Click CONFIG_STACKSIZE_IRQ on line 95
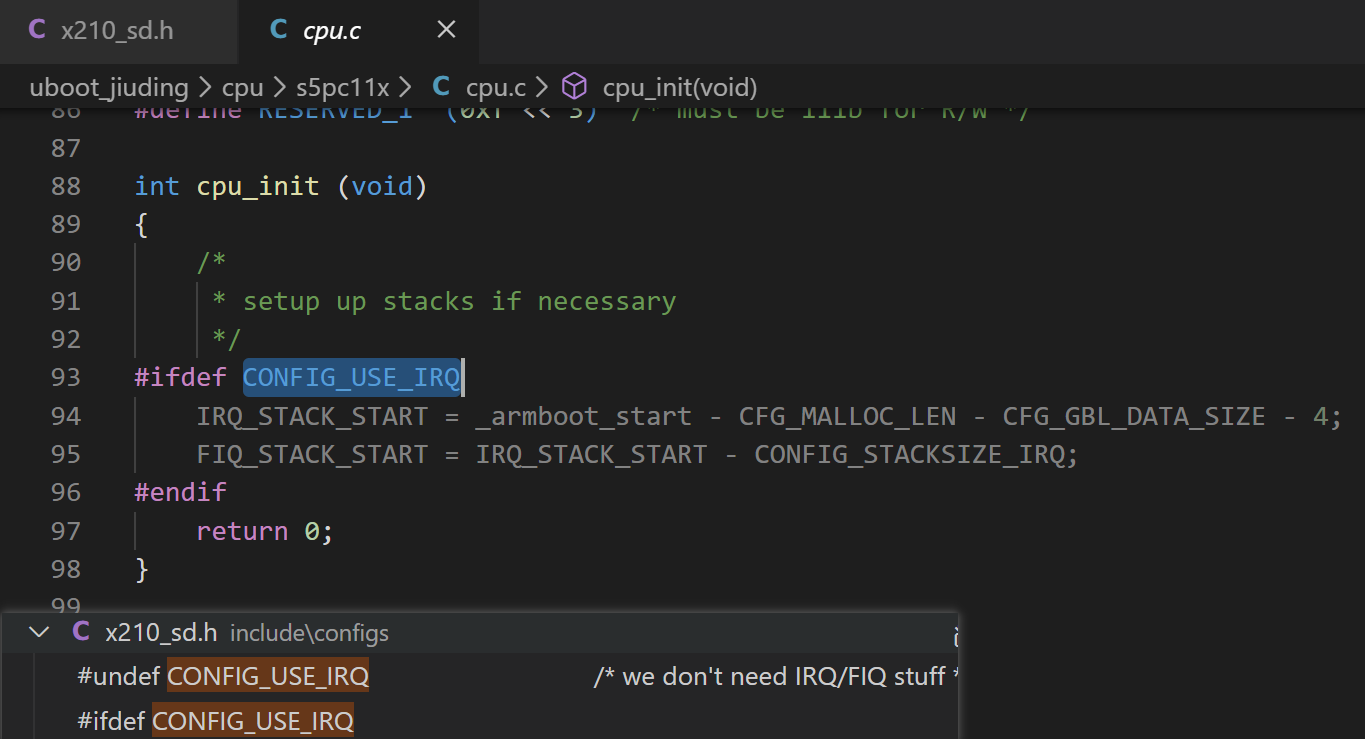This screenshot has width=1365, height=739. (909, 455)
